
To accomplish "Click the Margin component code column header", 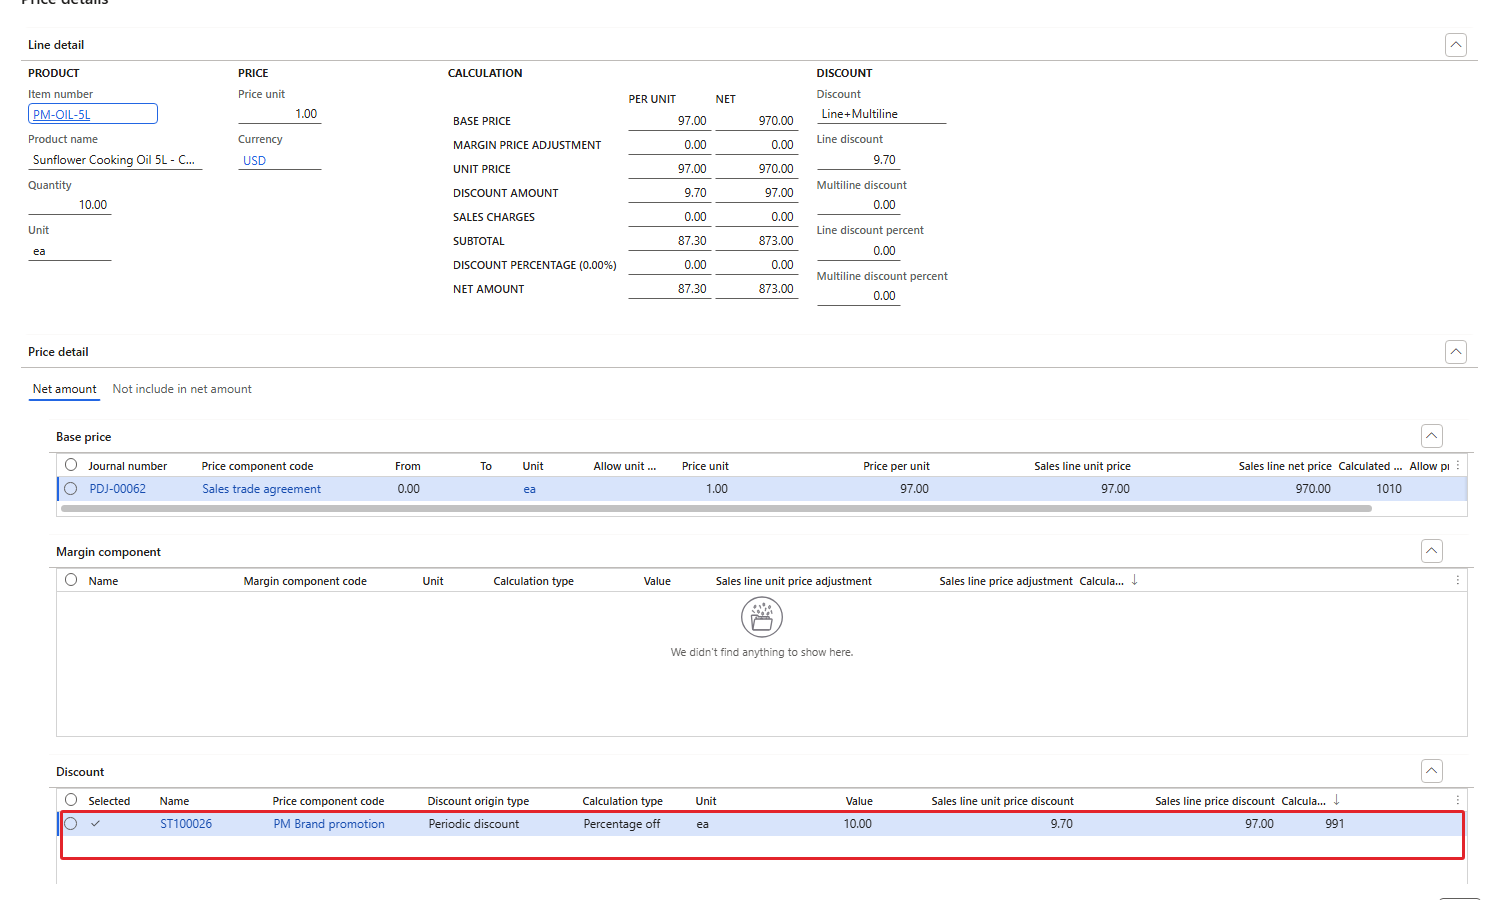I will point(305,581).
